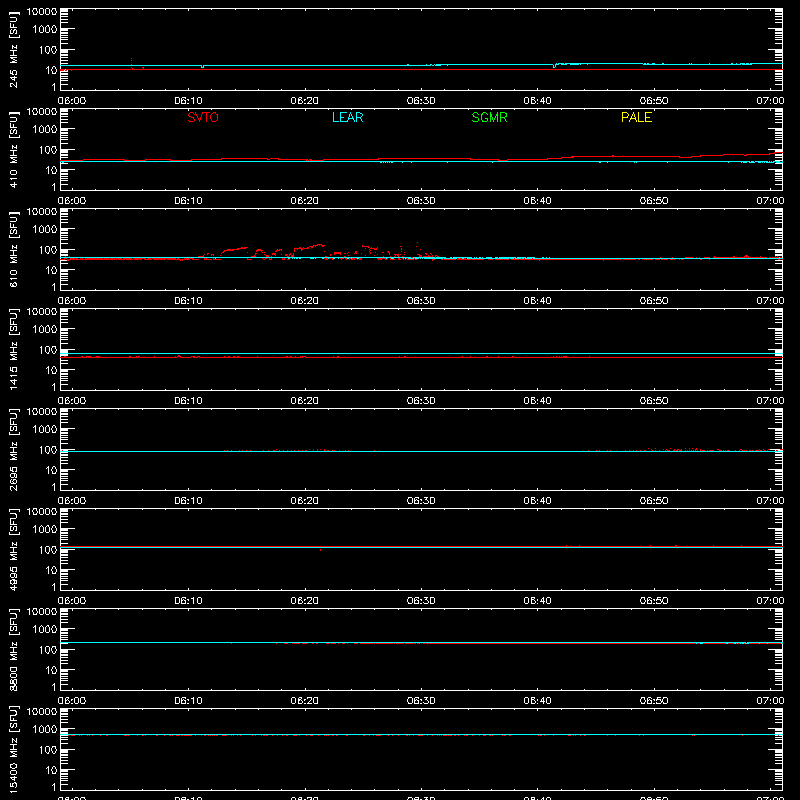Select the 245 MHz [SFU] axis title

click(13, 50)
